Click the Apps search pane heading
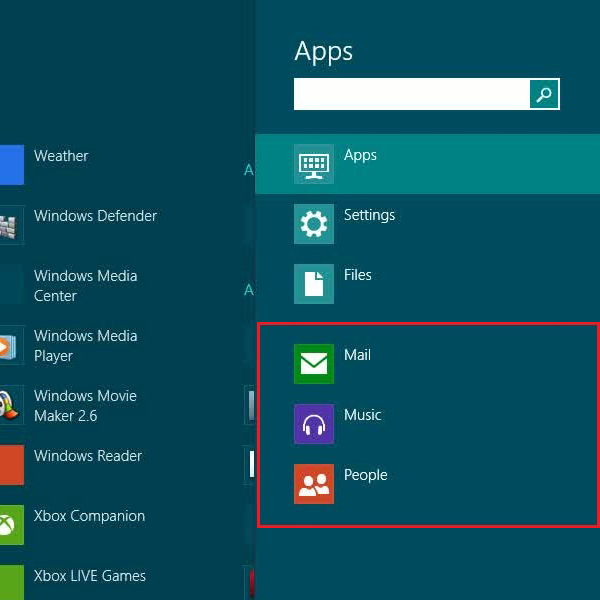600x600 pixels. pos(323,52)
